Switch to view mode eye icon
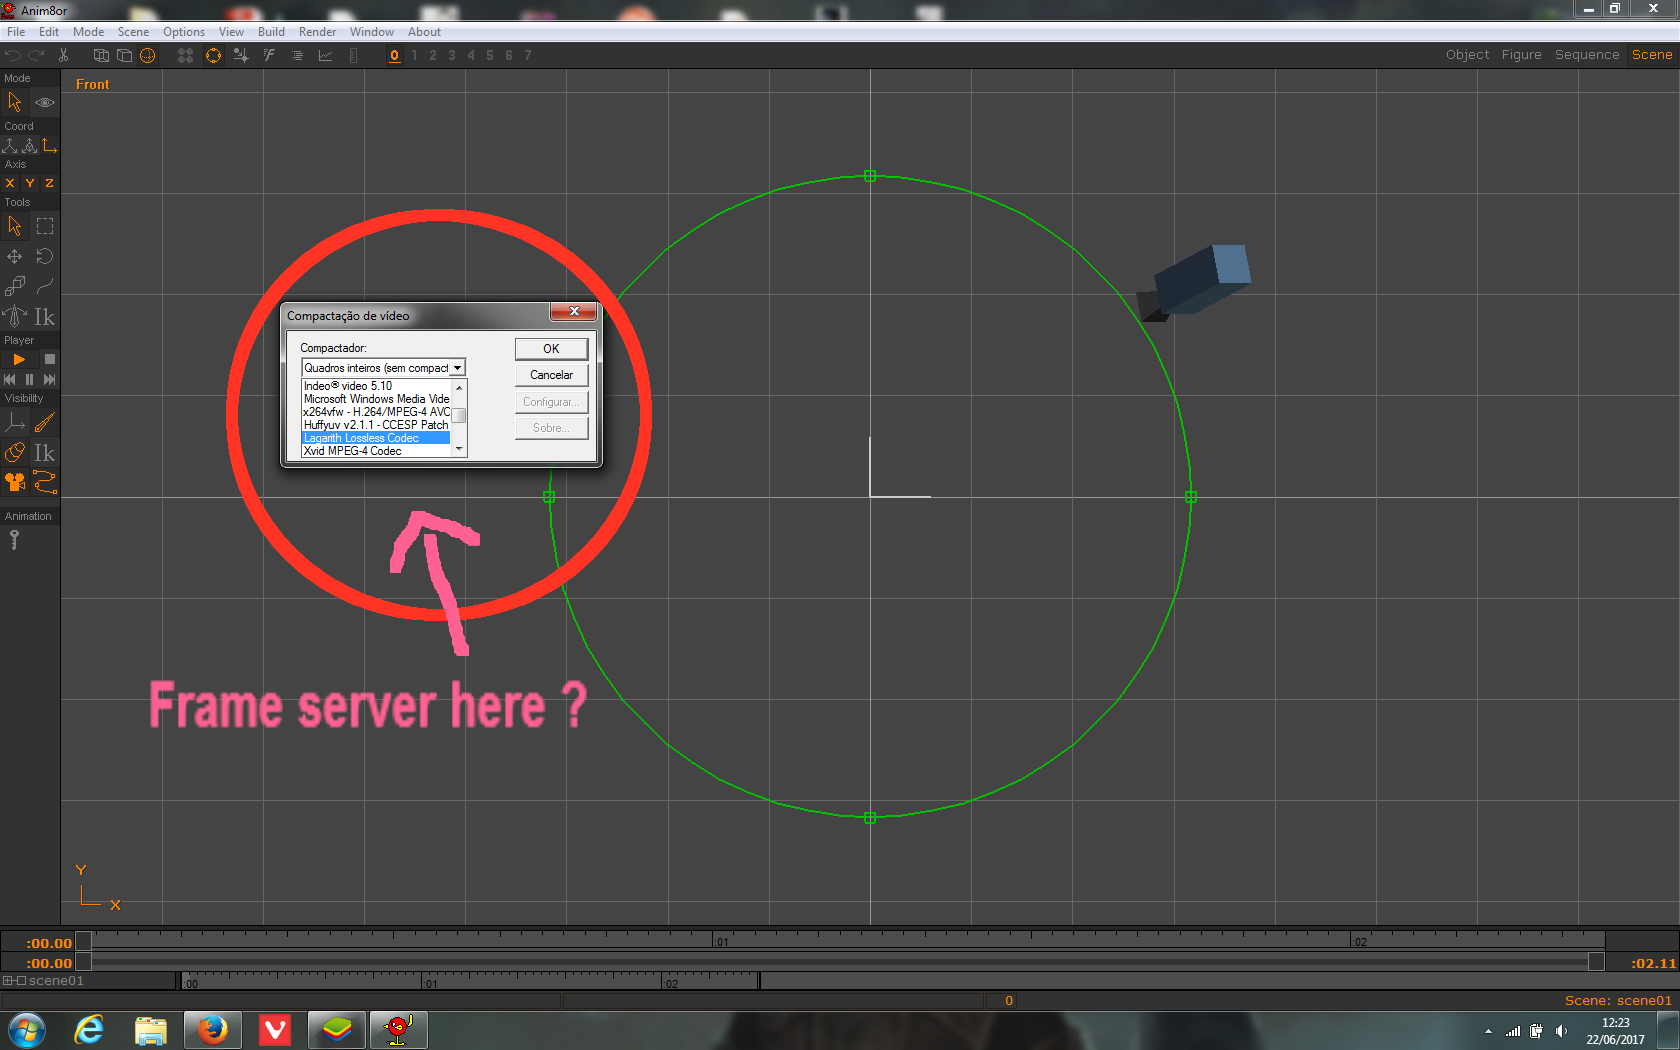The image size is (1680, 1050). [x=45, y=102]
